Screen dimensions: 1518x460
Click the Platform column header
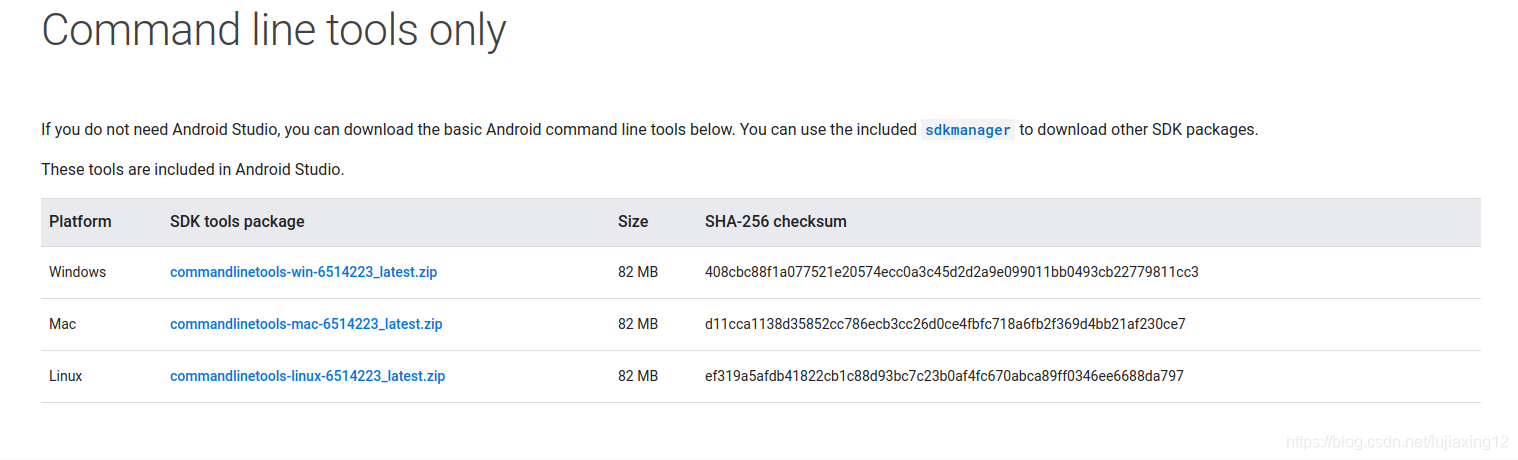80,221
